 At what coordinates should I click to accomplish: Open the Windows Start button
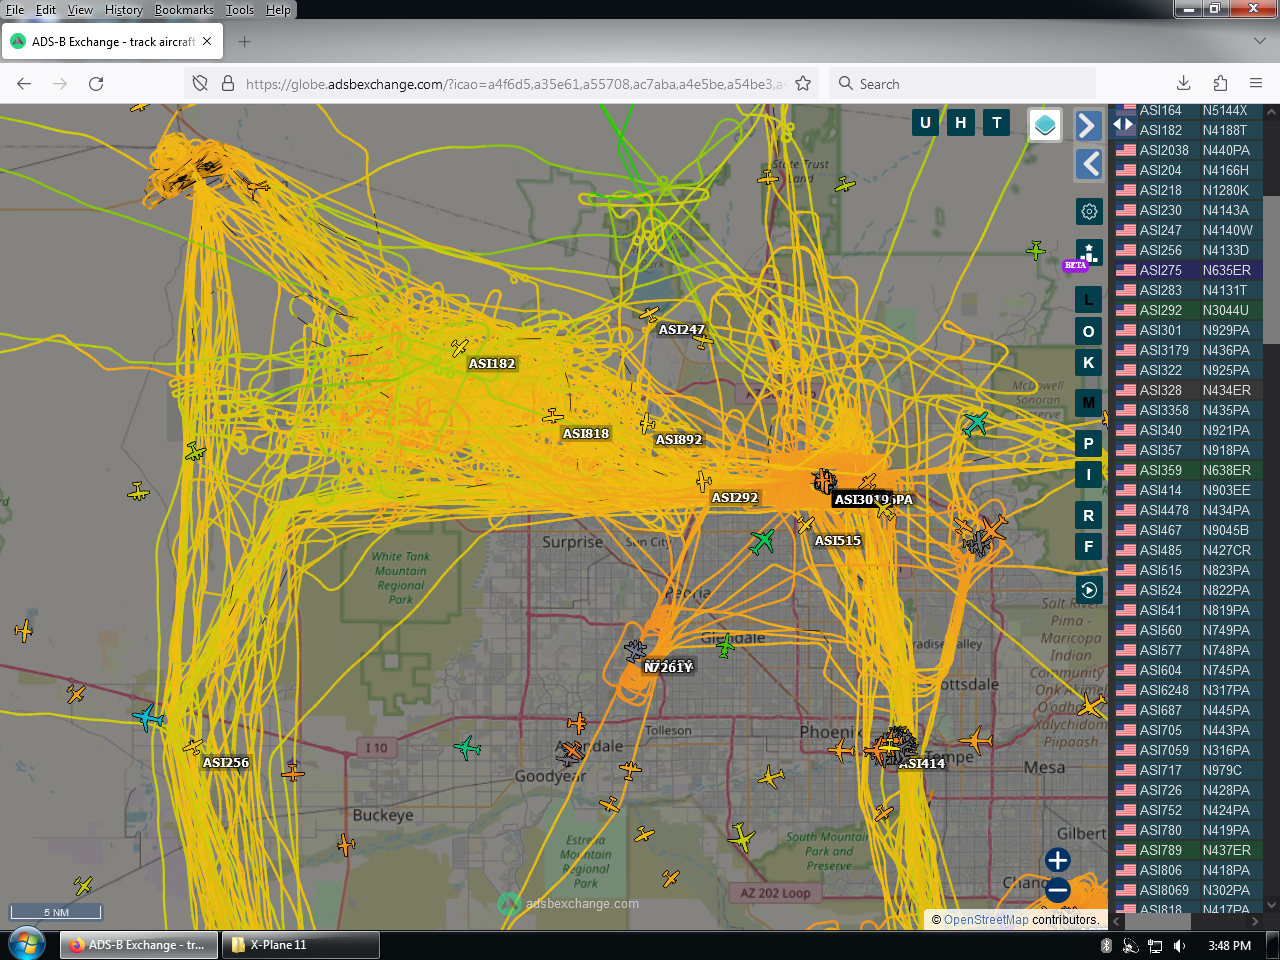pos(27,944)
